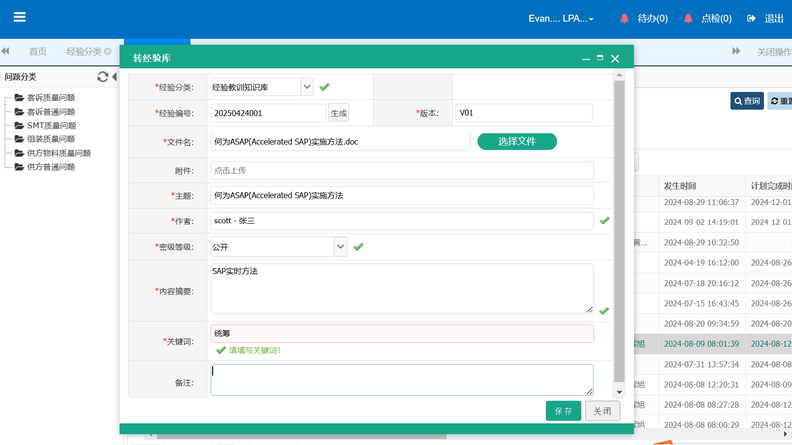Refresh the 问题分类 tree with the refresh icon

point(102,77)
